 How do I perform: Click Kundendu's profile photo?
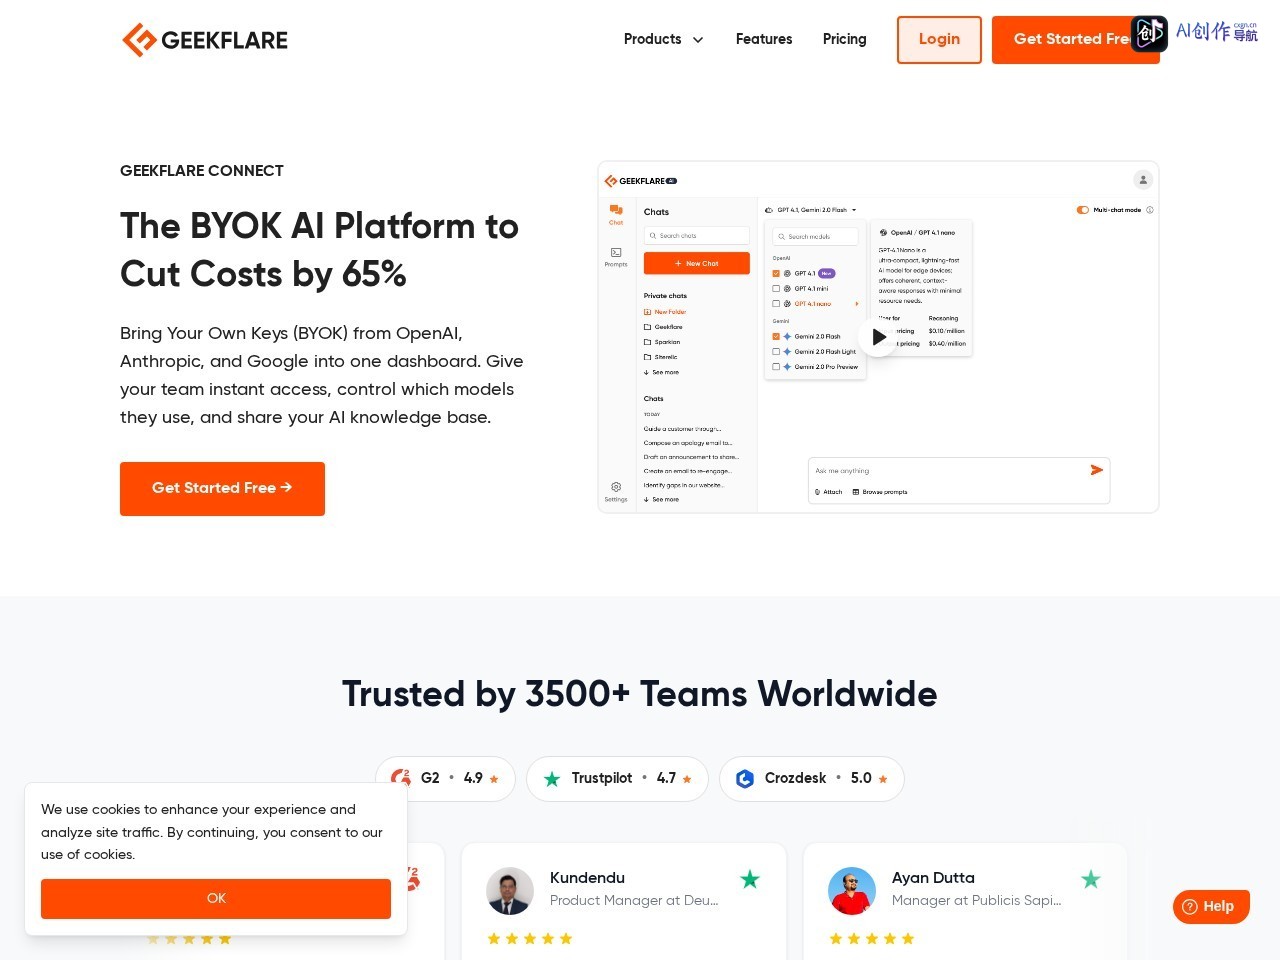[x=510, y=891]
